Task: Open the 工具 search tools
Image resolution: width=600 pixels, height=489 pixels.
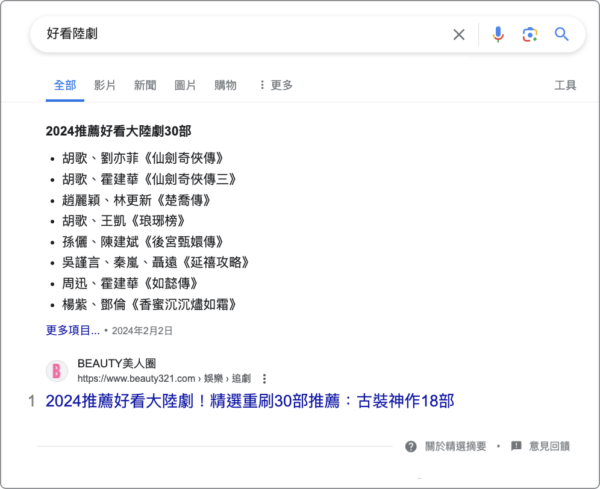Action: point(565,85)
